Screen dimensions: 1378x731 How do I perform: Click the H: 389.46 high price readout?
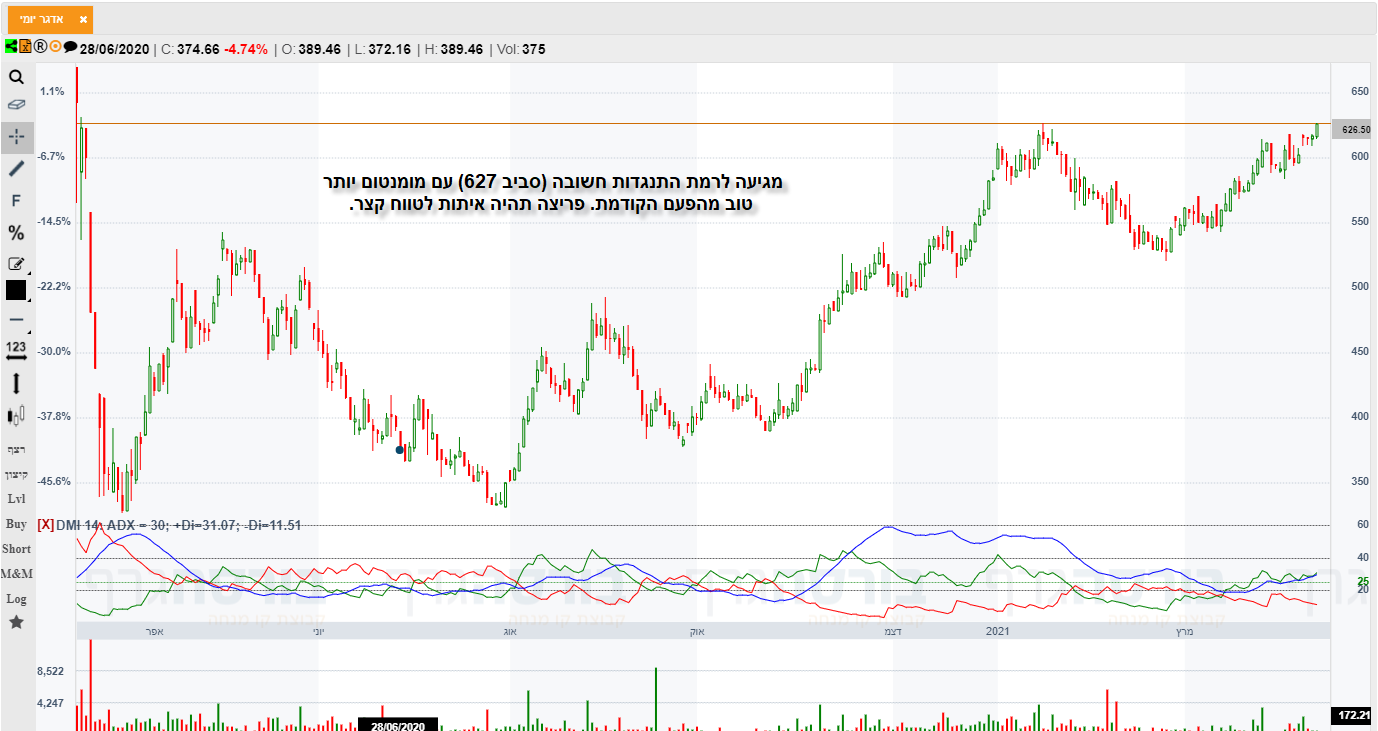(x=454, y=49)
